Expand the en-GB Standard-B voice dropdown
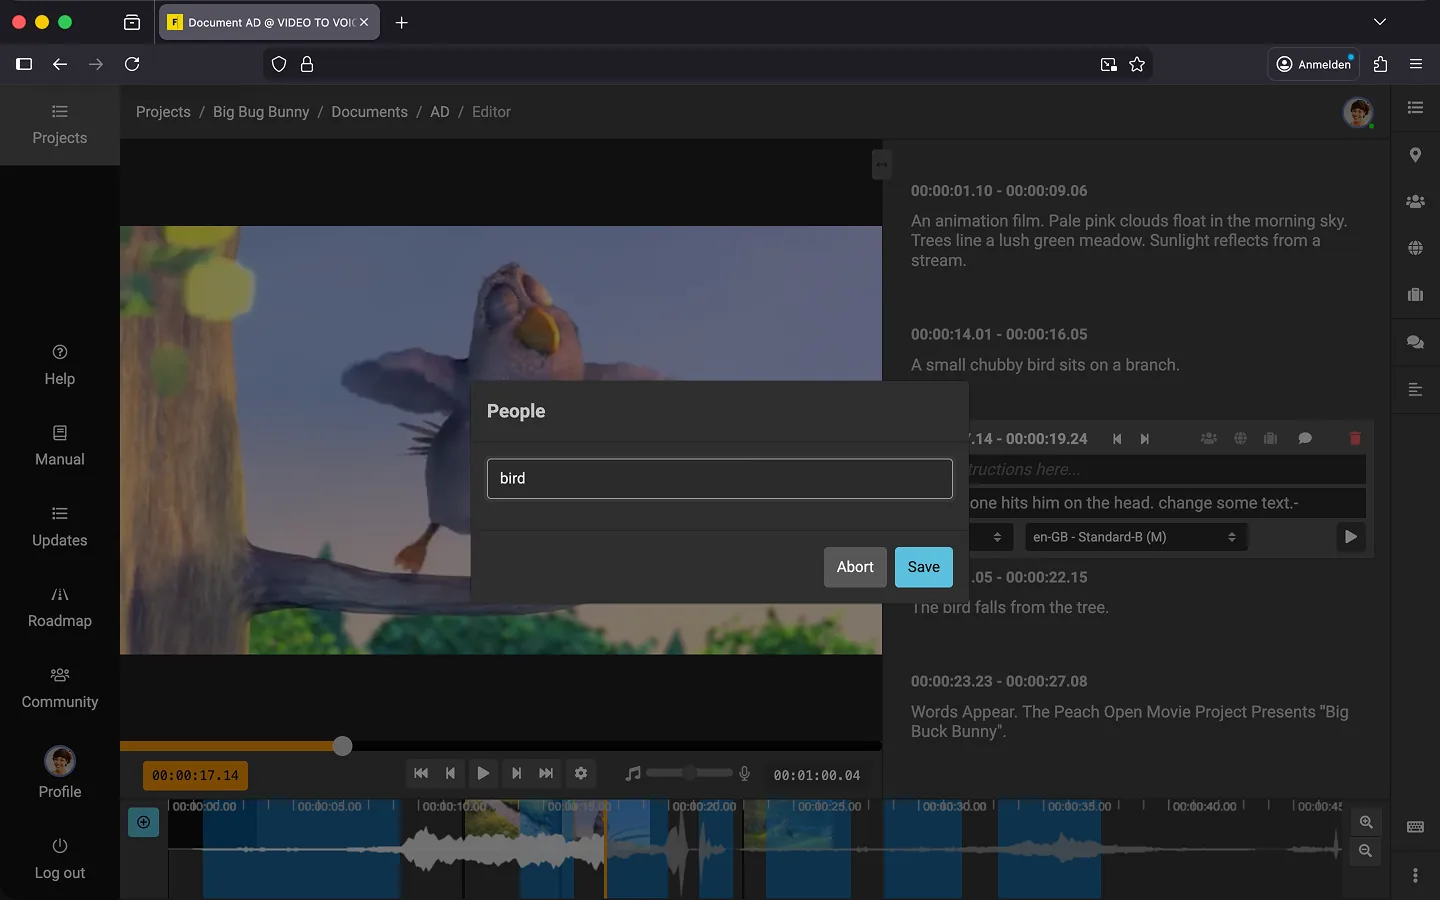 click(x=1135, y=537)
